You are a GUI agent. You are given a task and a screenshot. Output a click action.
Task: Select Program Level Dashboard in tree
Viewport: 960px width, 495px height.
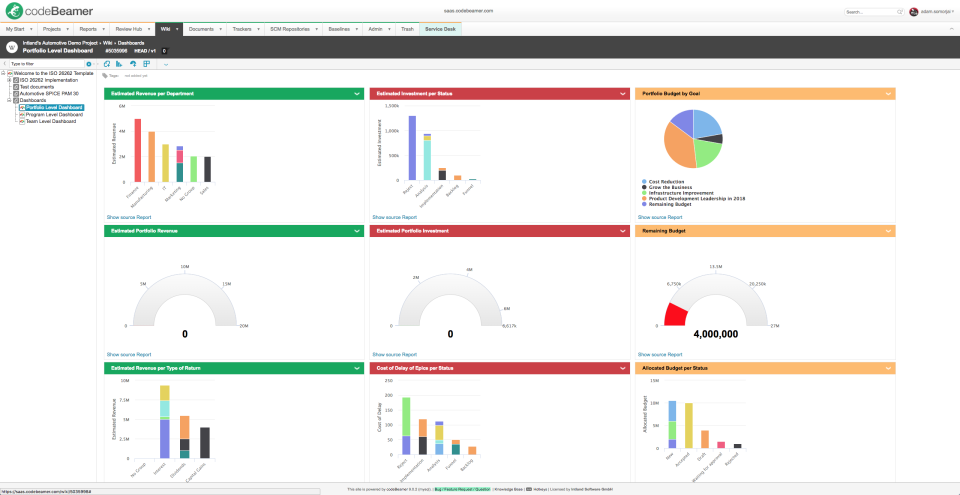click(54, 114)
